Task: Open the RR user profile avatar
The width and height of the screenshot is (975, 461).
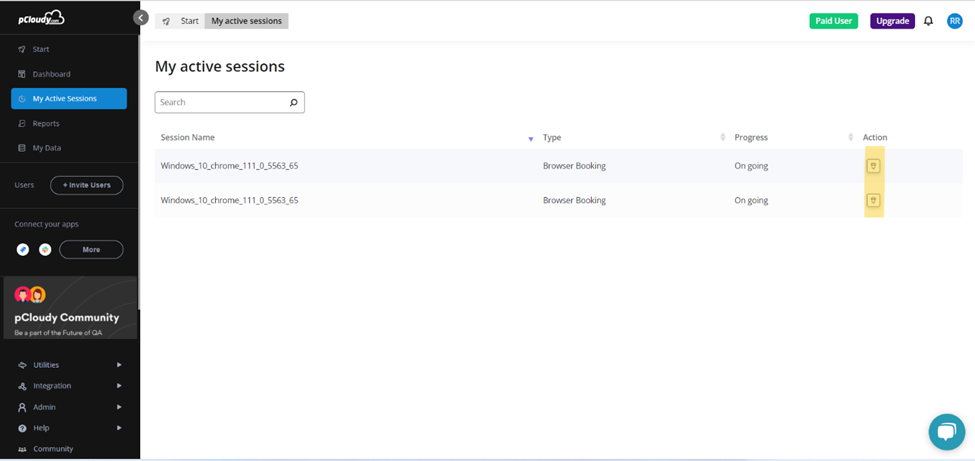Action: [954, 21]
